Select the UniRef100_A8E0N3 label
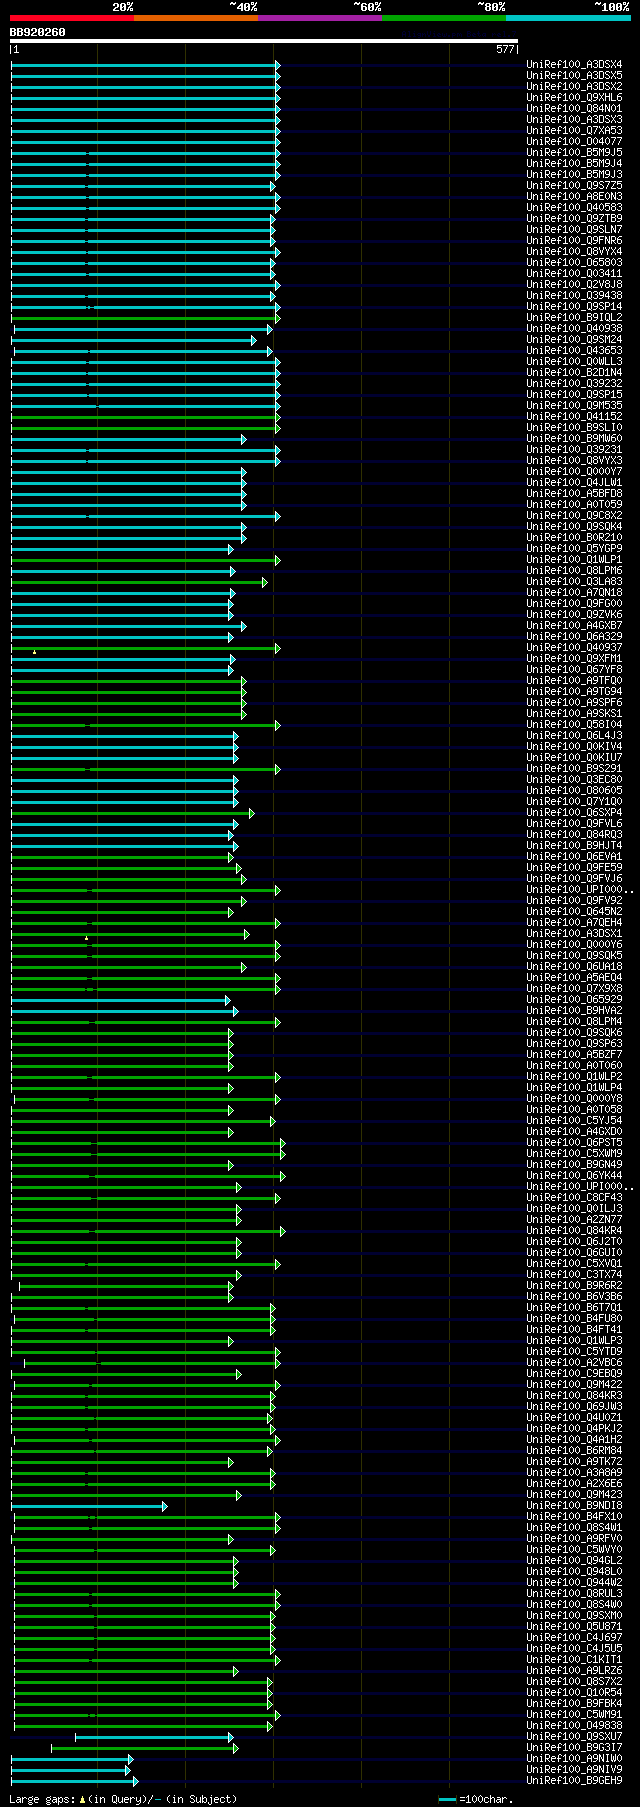Image resolution: width=640 pixels, height=1807 pixels. [x=574, y=197]
